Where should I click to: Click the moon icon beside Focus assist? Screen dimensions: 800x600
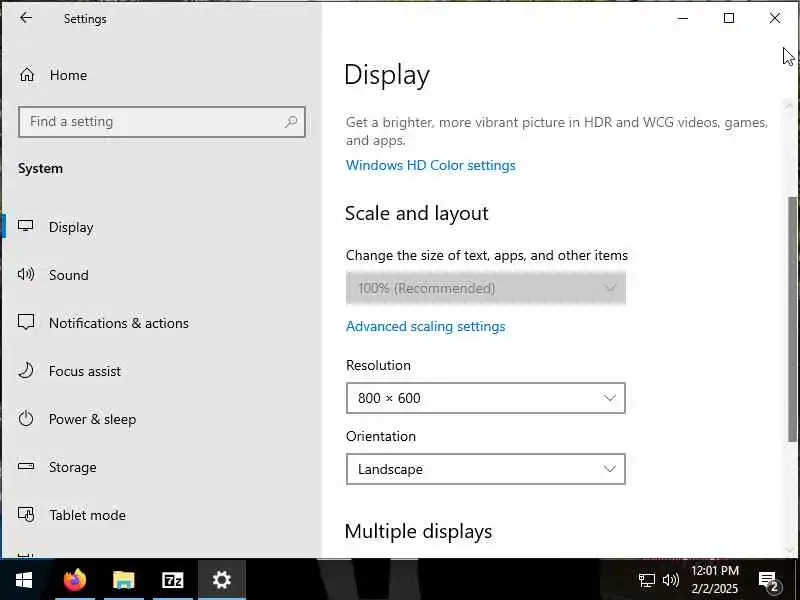[26, 370]
